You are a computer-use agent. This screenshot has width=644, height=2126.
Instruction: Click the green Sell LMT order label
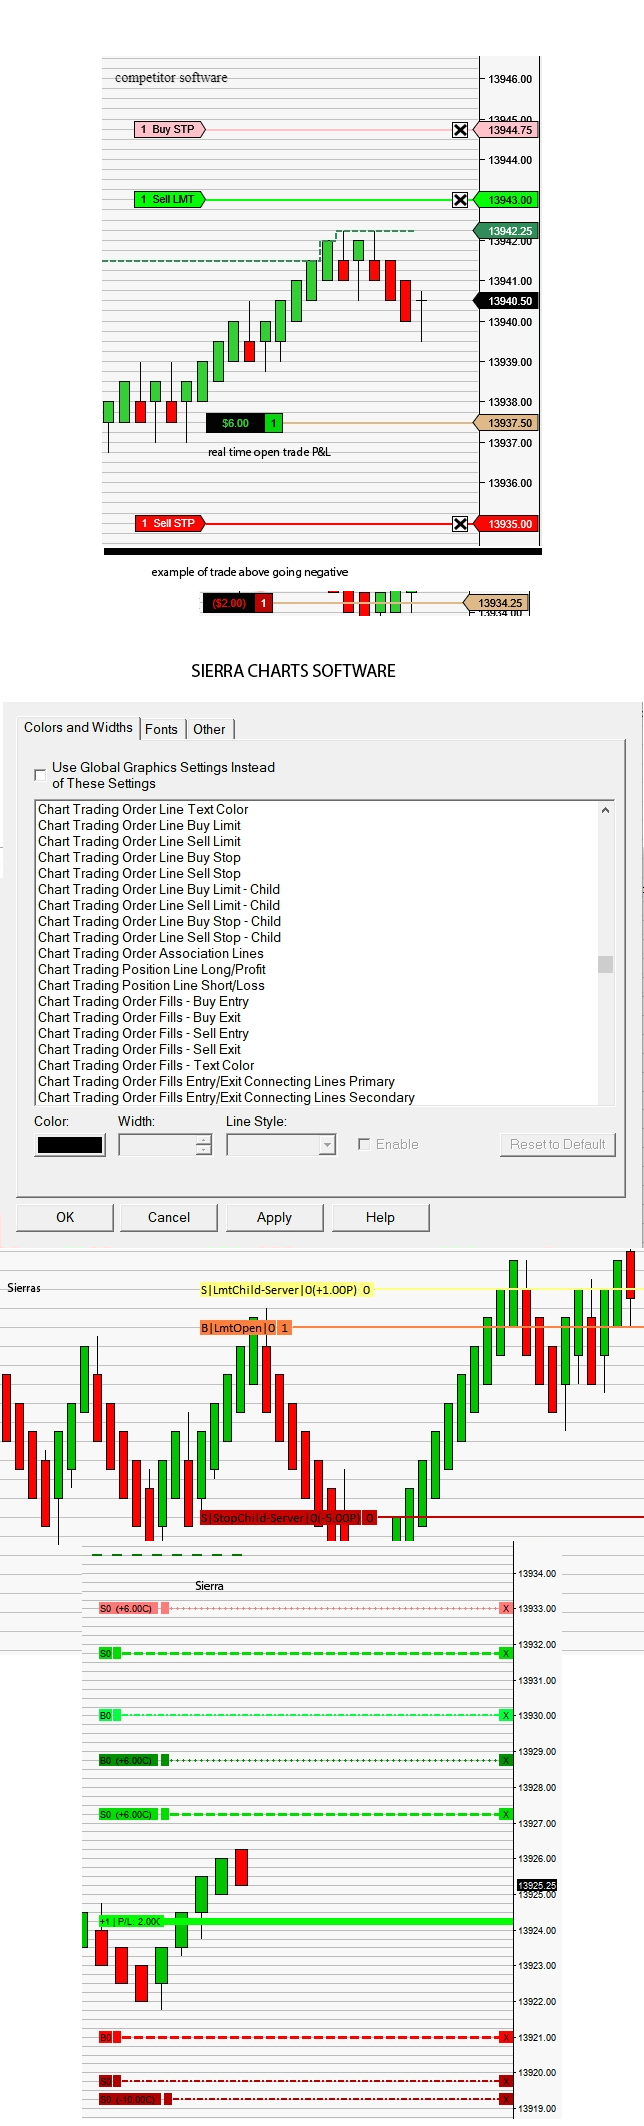point(170,199)
